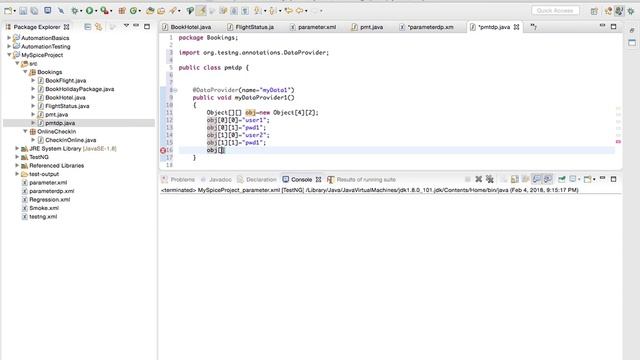This screenshot has height=360, width=640.
Task: Select testng.xml in Package Explorer
Action: [x=43, y=217]
